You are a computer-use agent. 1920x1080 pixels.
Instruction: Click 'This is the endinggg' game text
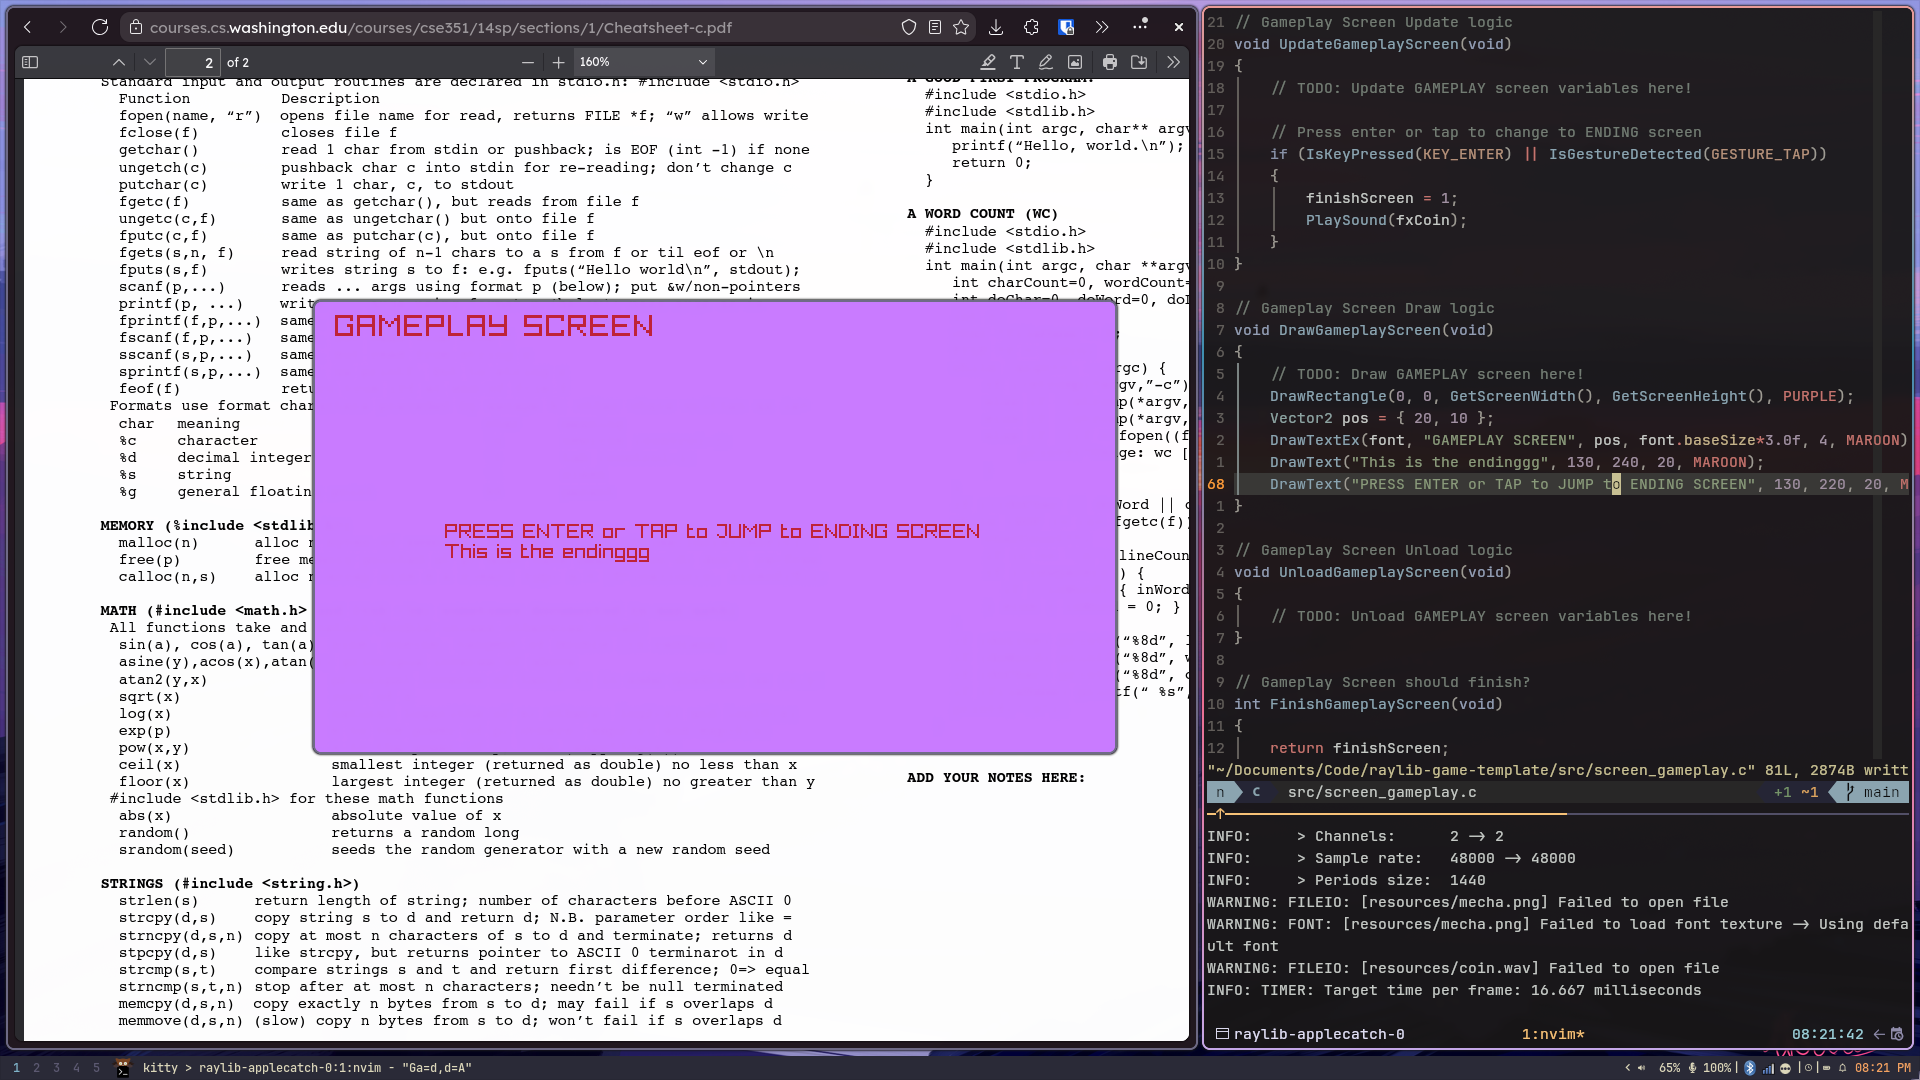pos(547,552)
